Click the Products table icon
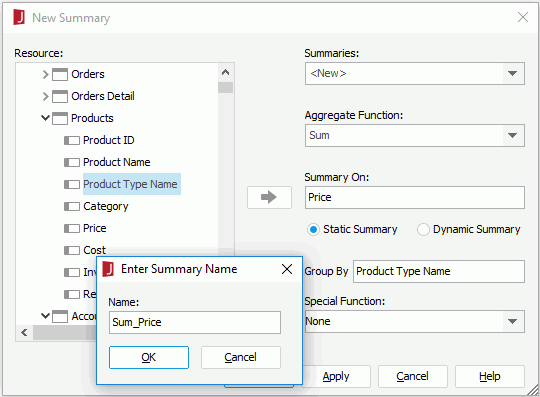540x397 pixels. pos(60,118)
